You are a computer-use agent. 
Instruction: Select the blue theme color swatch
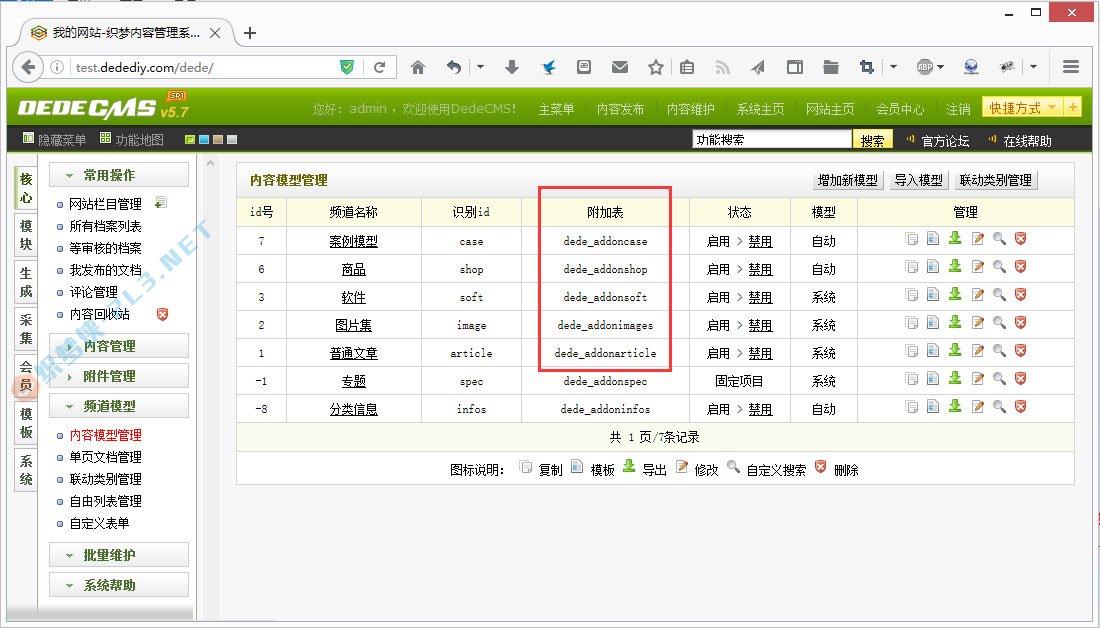coord(204,140)
